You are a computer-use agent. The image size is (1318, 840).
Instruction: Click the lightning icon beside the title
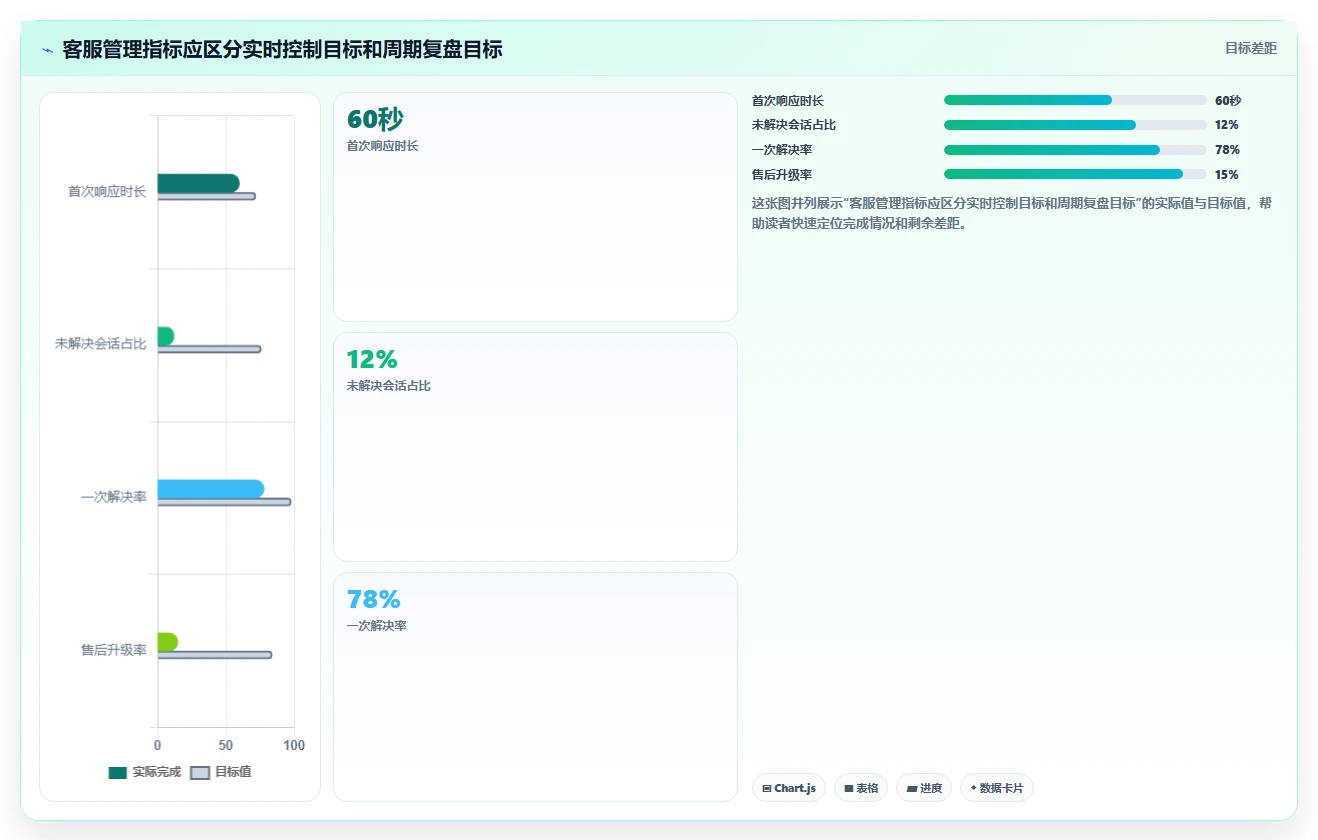(47, 50)
